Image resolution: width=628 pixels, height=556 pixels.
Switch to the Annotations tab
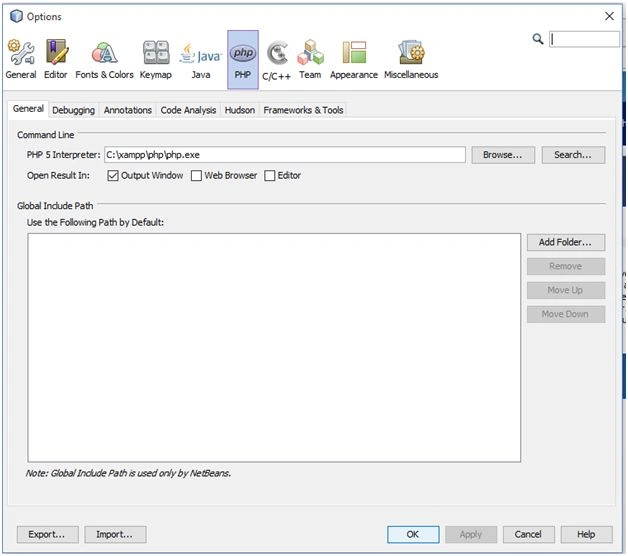point(128,110)
